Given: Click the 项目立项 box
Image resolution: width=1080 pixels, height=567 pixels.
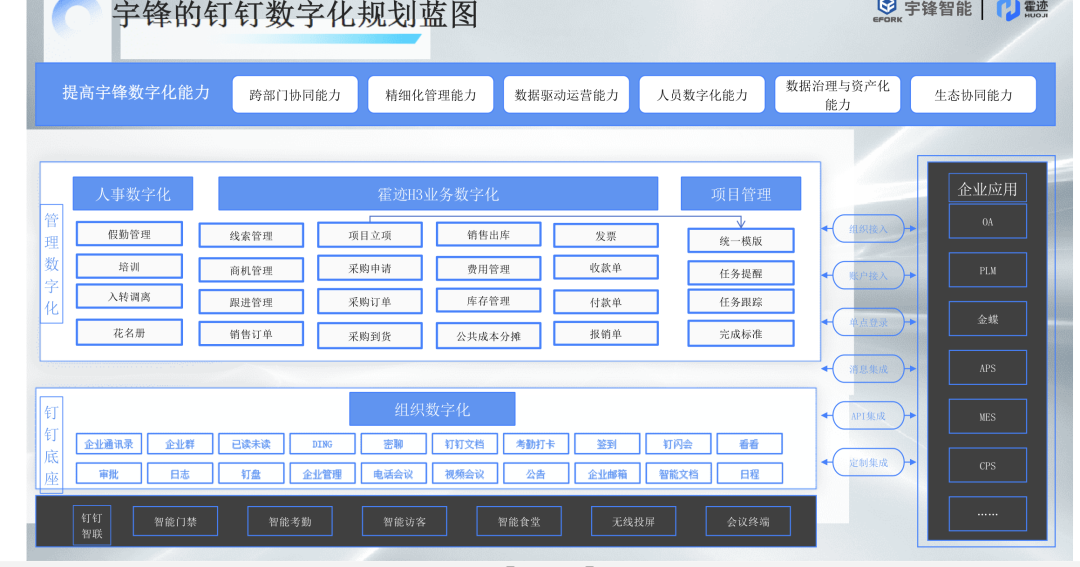Looking at the screenshot, I should [x=370, y=235].
